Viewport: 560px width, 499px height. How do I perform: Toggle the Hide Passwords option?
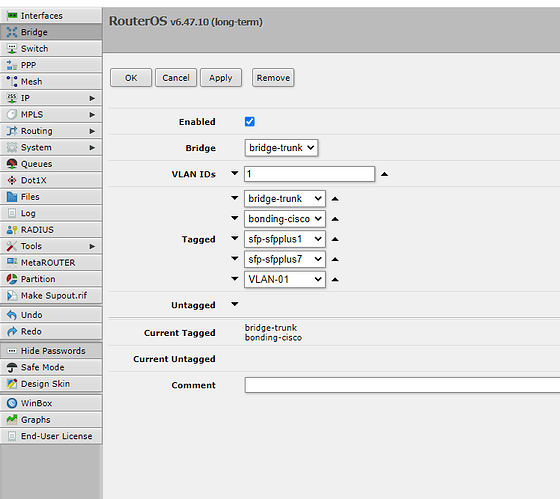pyautogui.click(x=51, y=351)
